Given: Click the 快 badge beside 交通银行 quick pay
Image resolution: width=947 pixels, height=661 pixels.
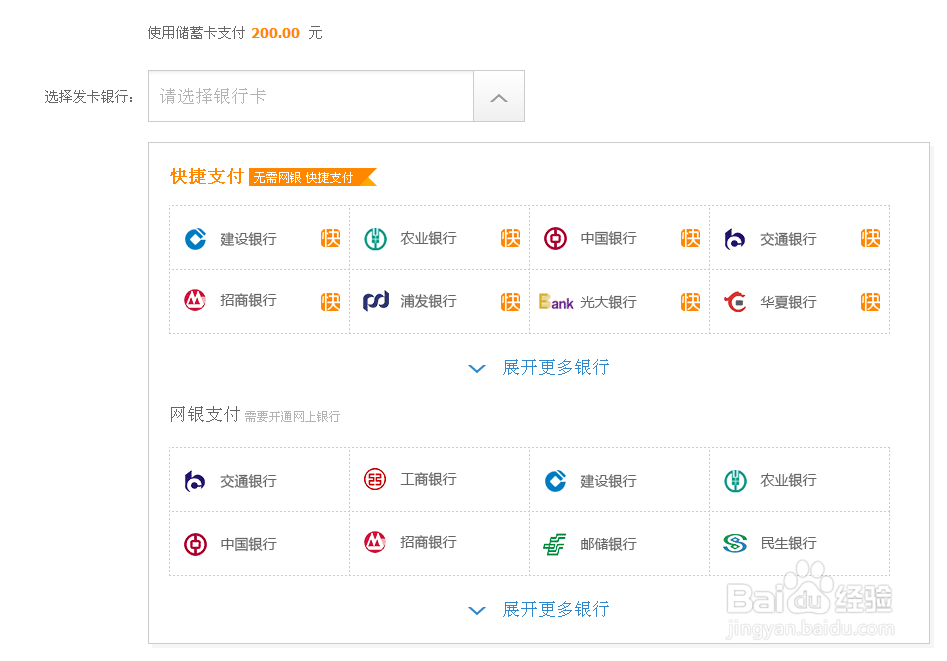Looking at the screenshot, I should (870, 239).
